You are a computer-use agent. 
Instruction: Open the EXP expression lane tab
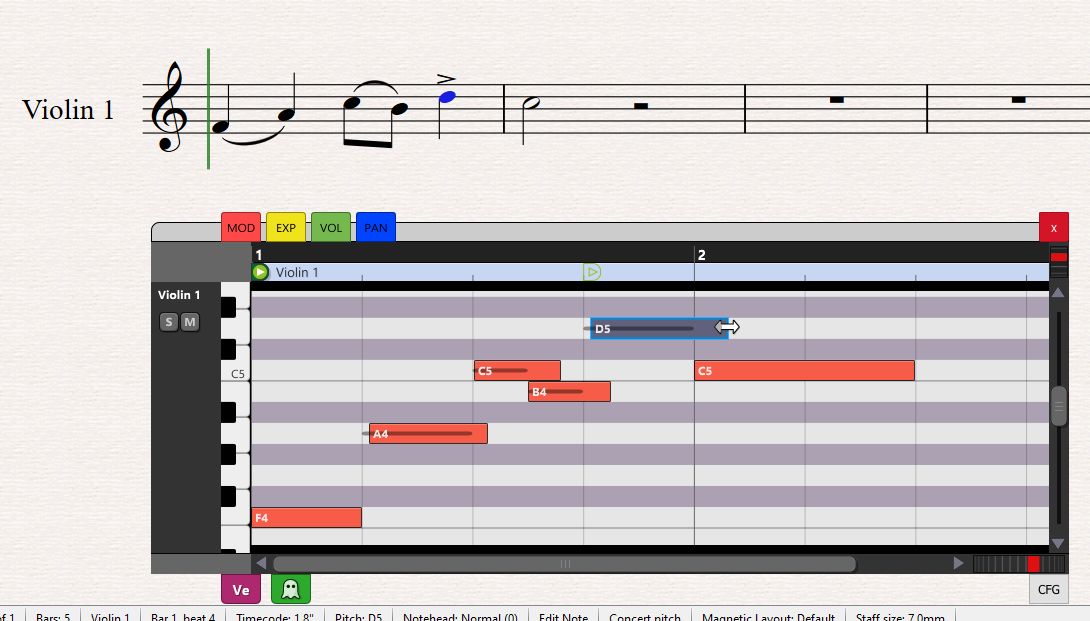[286, 228]
